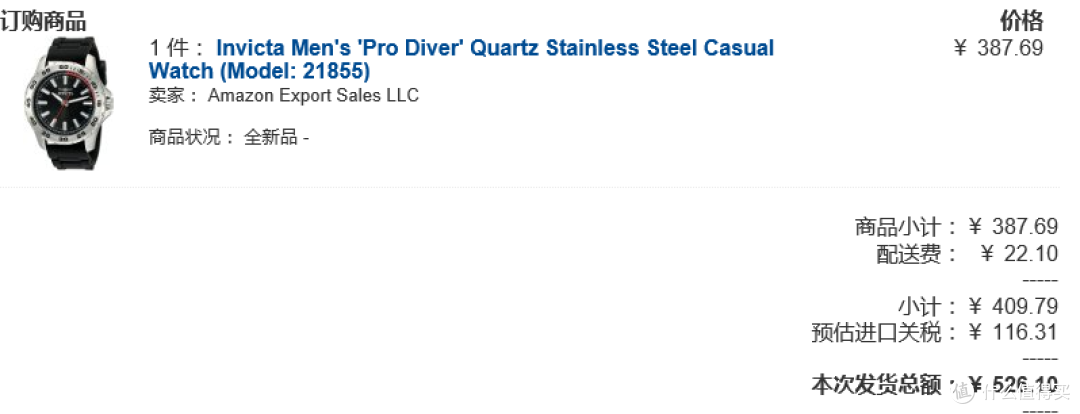The image size is (1080, 414).
Task: Click the 价格 column header
Action: (1021, 21)
